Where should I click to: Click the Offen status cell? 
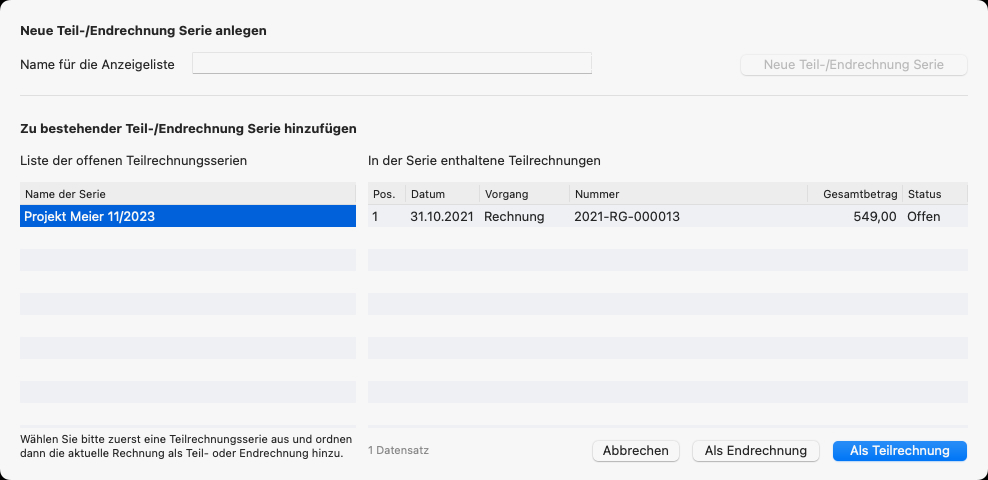[924, 216]
